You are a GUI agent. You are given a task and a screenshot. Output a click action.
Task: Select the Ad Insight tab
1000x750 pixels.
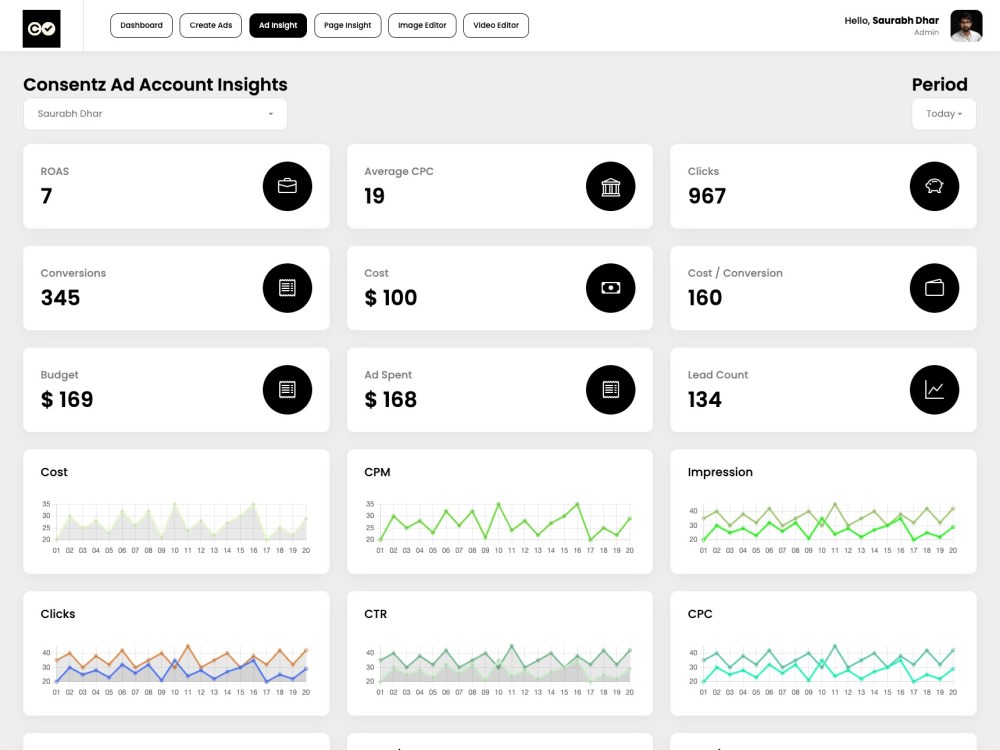pyautogui.click(x=278, y=26)
